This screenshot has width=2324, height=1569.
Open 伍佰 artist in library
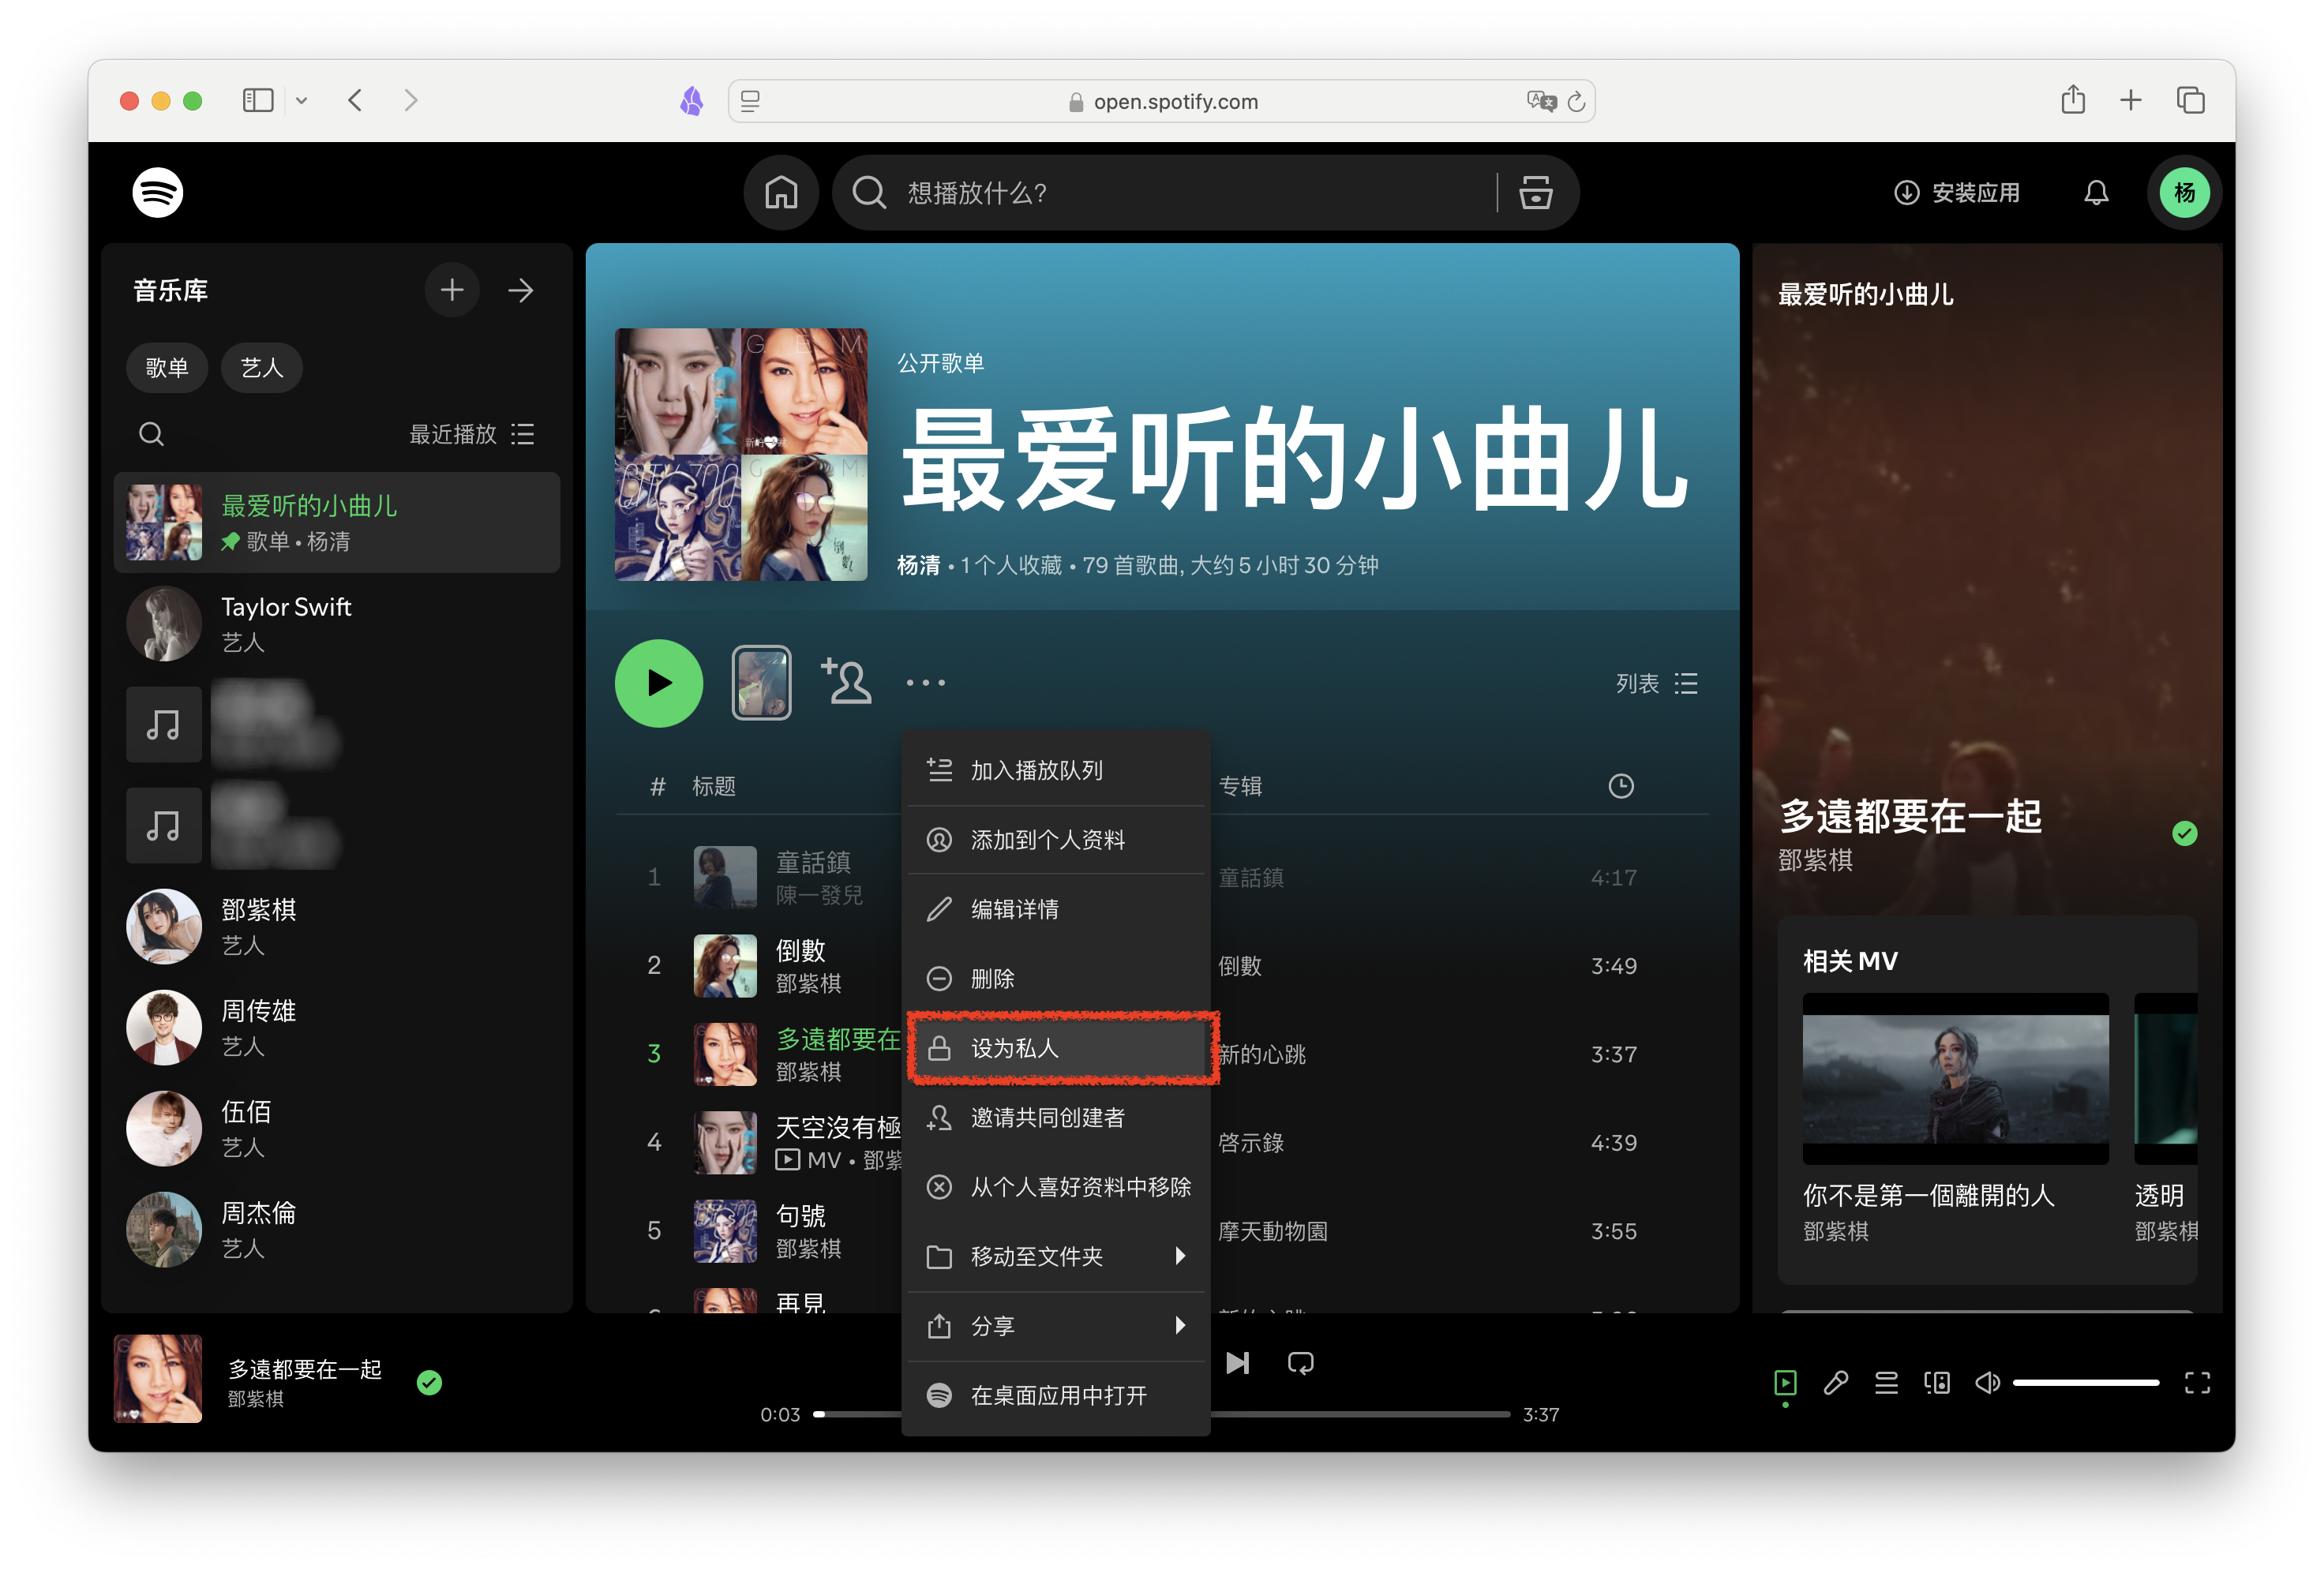(337, 1129)
